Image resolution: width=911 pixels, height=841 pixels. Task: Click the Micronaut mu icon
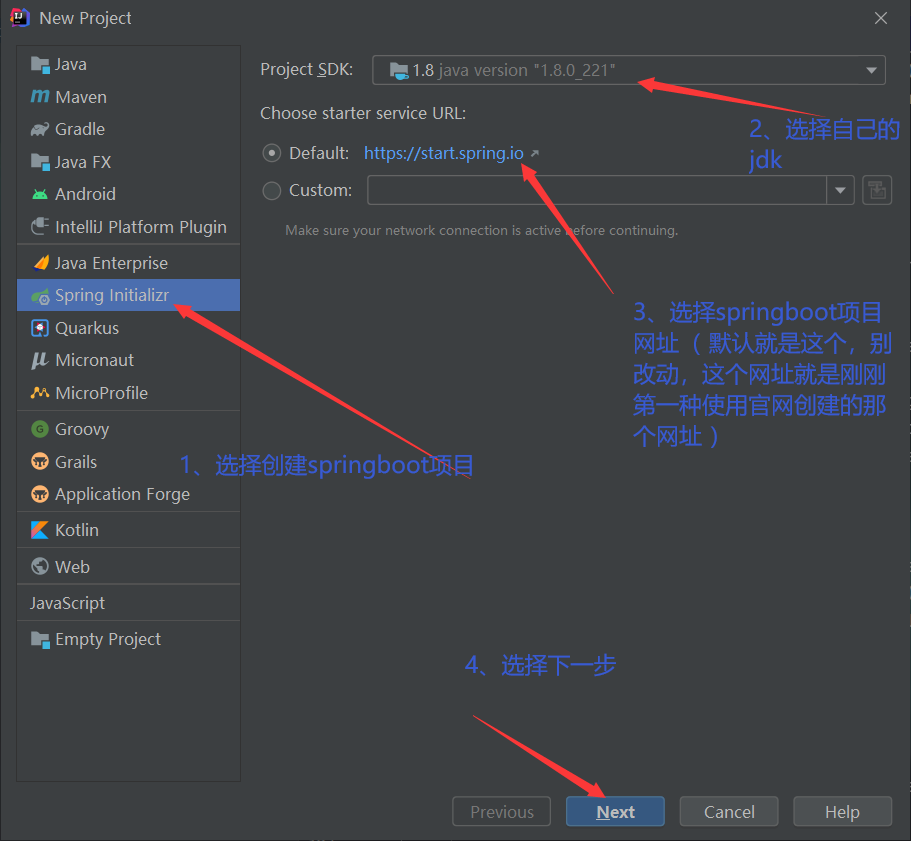[x=40, y=360]
